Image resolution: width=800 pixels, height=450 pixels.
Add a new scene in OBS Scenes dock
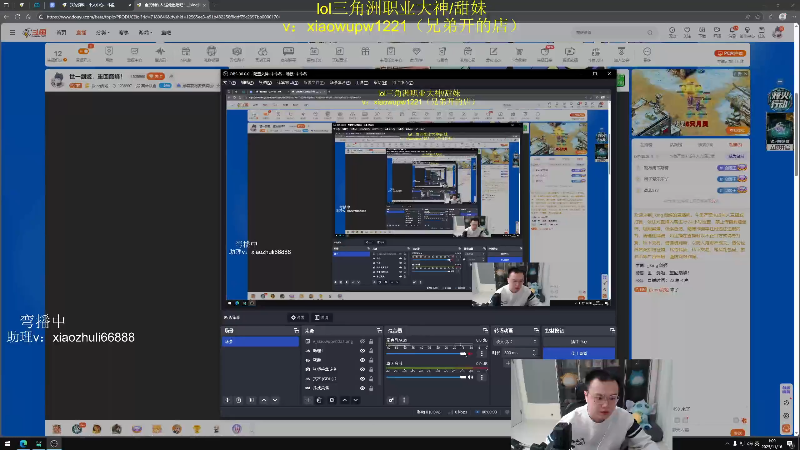pyautogui.click(x=228, y=400)
